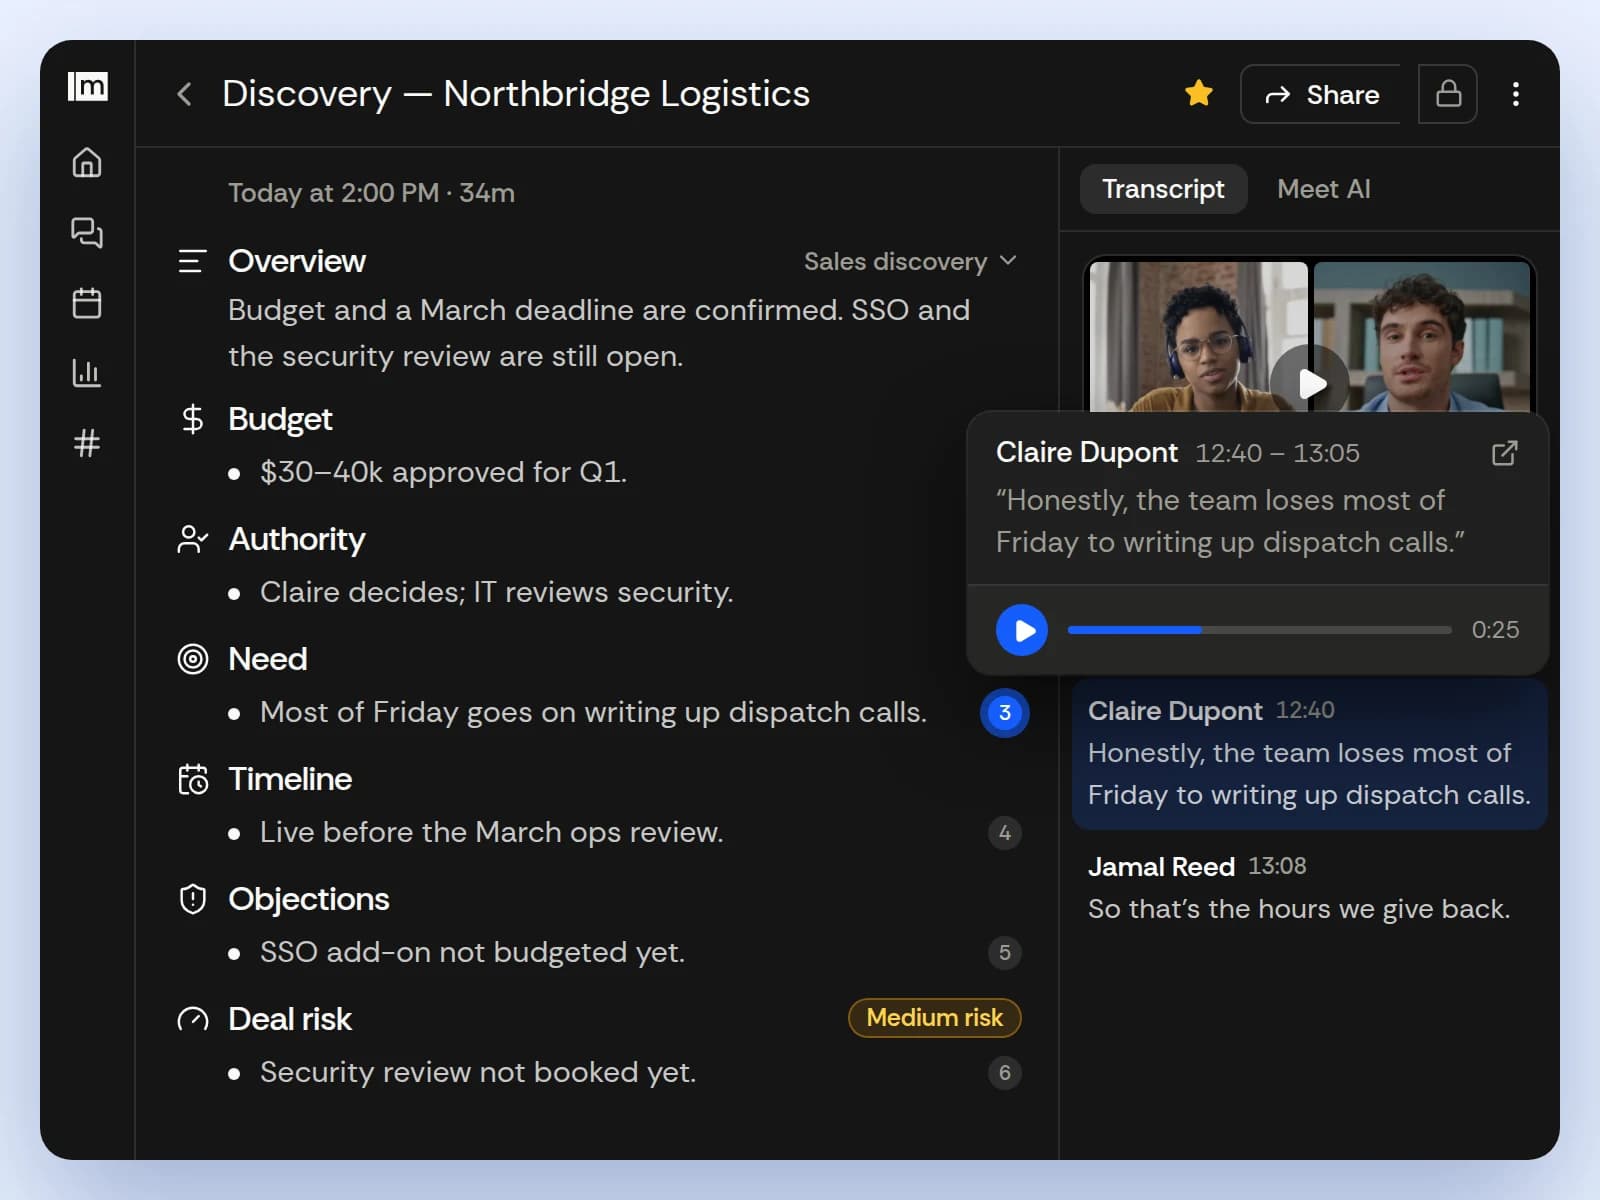Open the analytics bar chart icon
This screenshot has height=1200, width=1600.
[x=87, y=372]
